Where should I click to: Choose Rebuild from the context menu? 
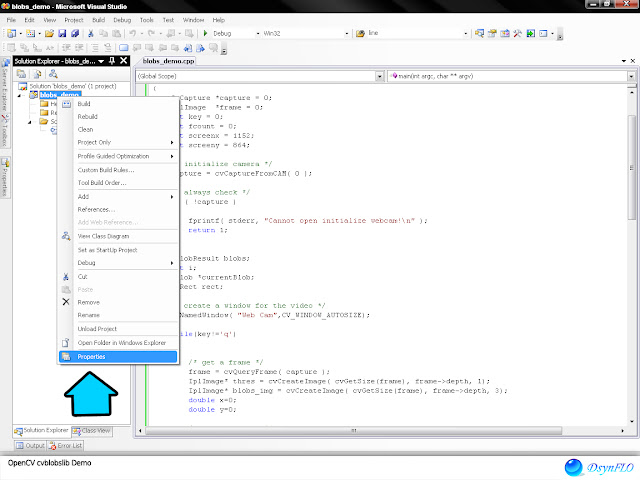pyautogui.click(x=118, y=117)
